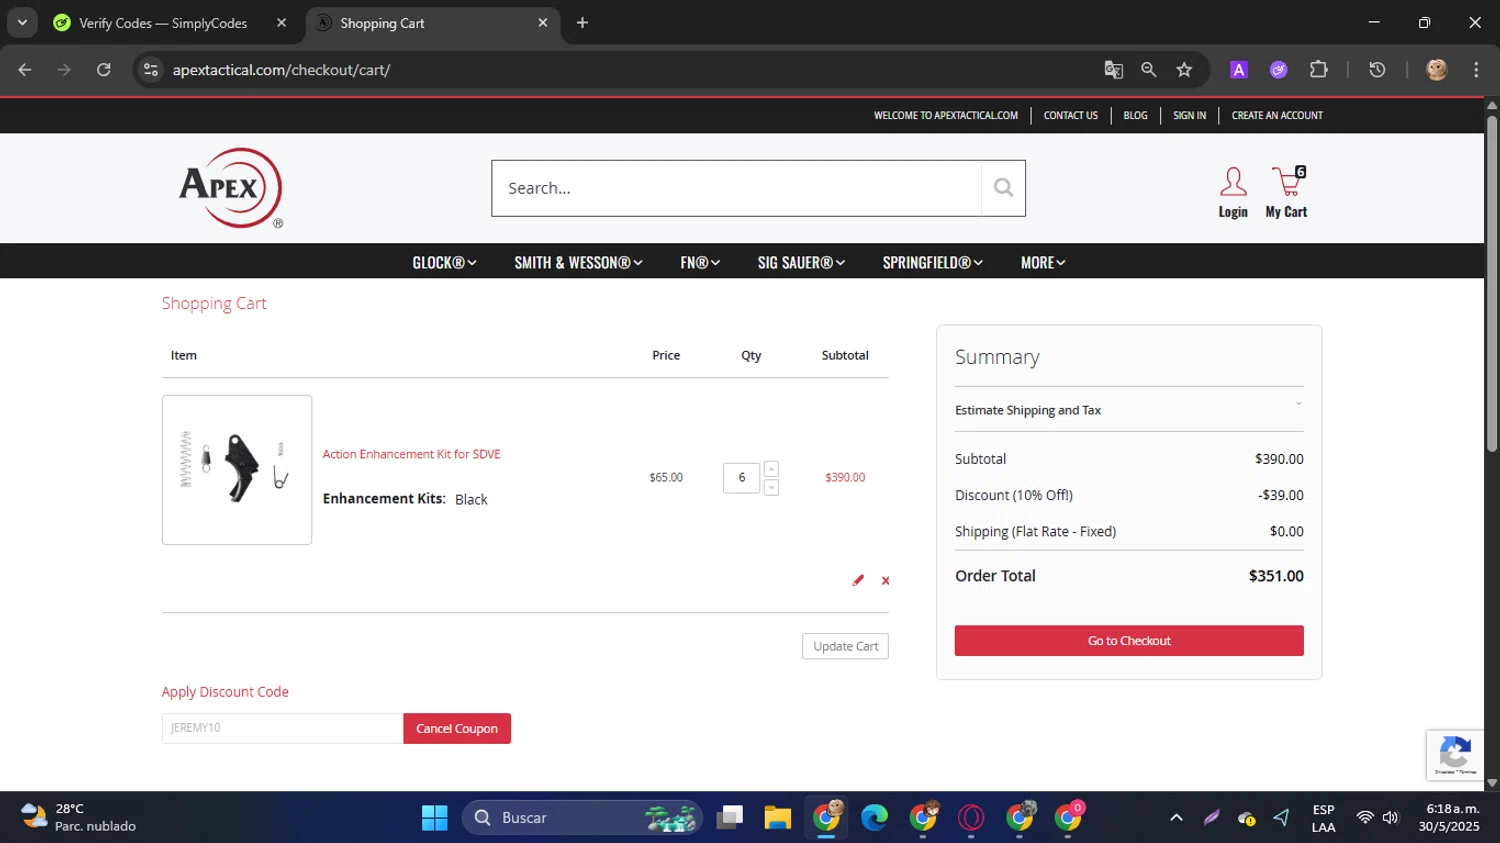Expand the SMITH & WESSON menu
This screenshot has height=843, width=1500.
click(578, 262)
